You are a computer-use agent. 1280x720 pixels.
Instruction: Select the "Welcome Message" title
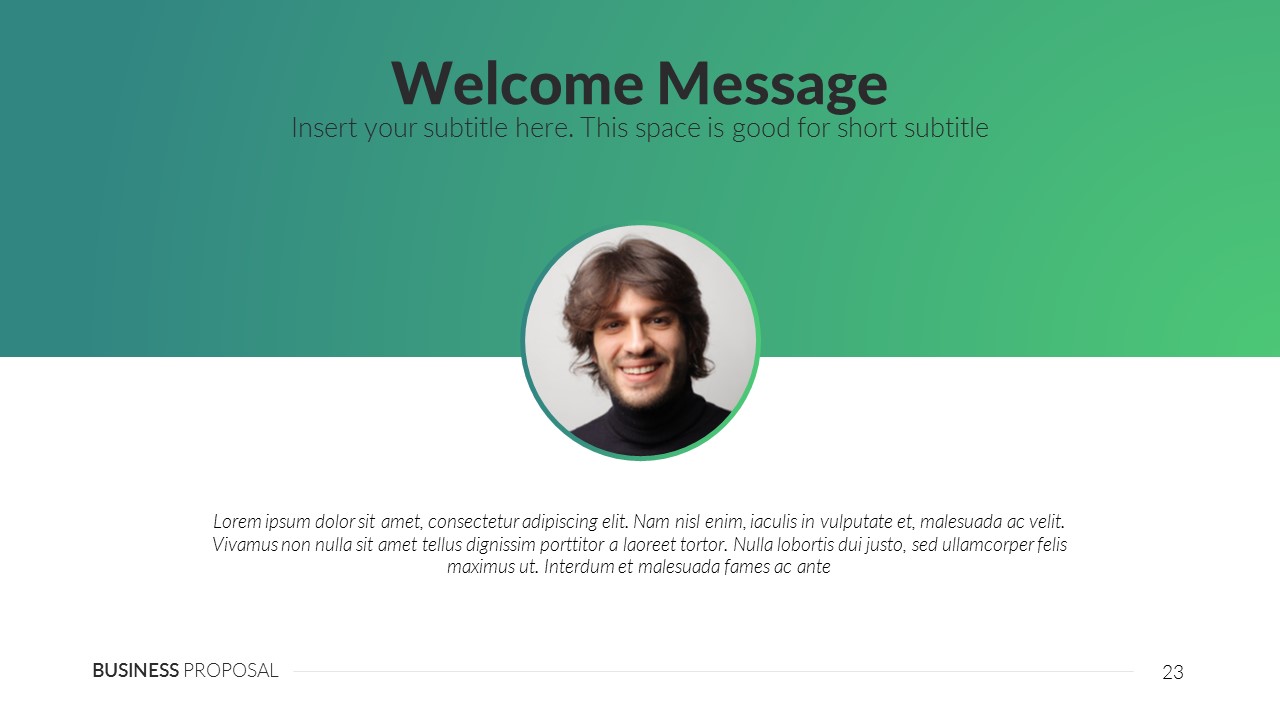639,83
